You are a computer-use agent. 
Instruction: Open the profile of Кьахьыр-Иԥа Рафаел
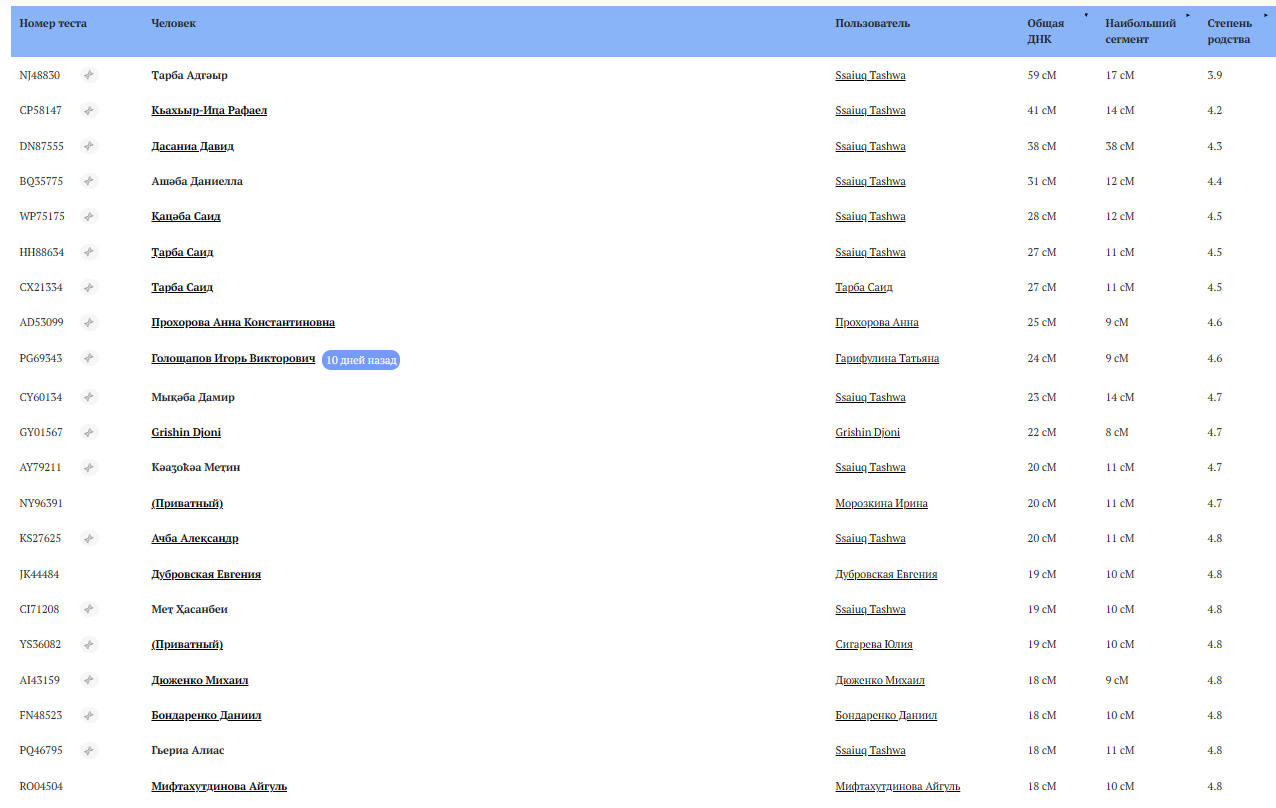click(x=209, y=110)
